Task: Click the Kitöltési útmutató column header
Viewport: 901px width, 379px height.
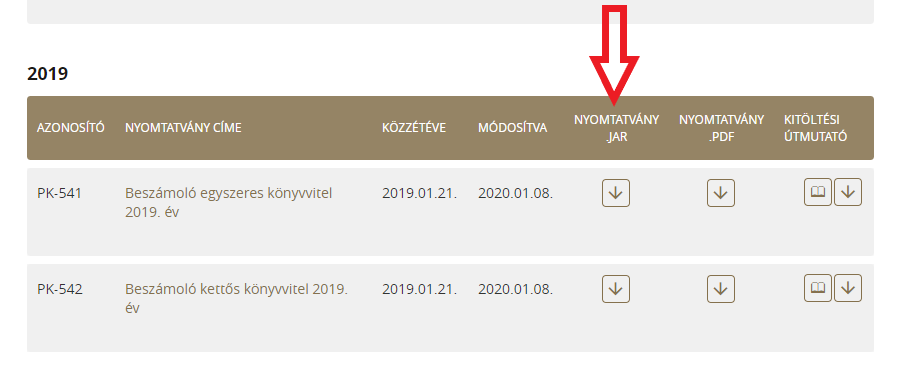Action: tap(815, 128)
